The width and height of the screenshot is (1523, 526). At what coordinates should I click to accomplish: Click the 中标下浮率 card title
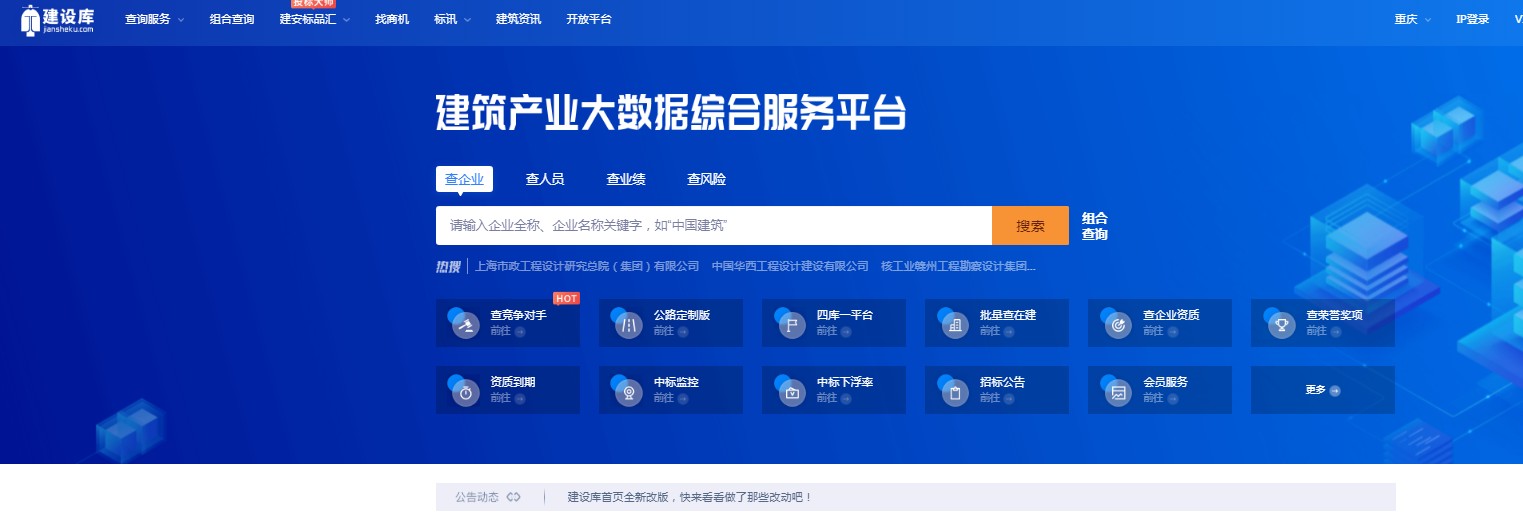[845, 382]
